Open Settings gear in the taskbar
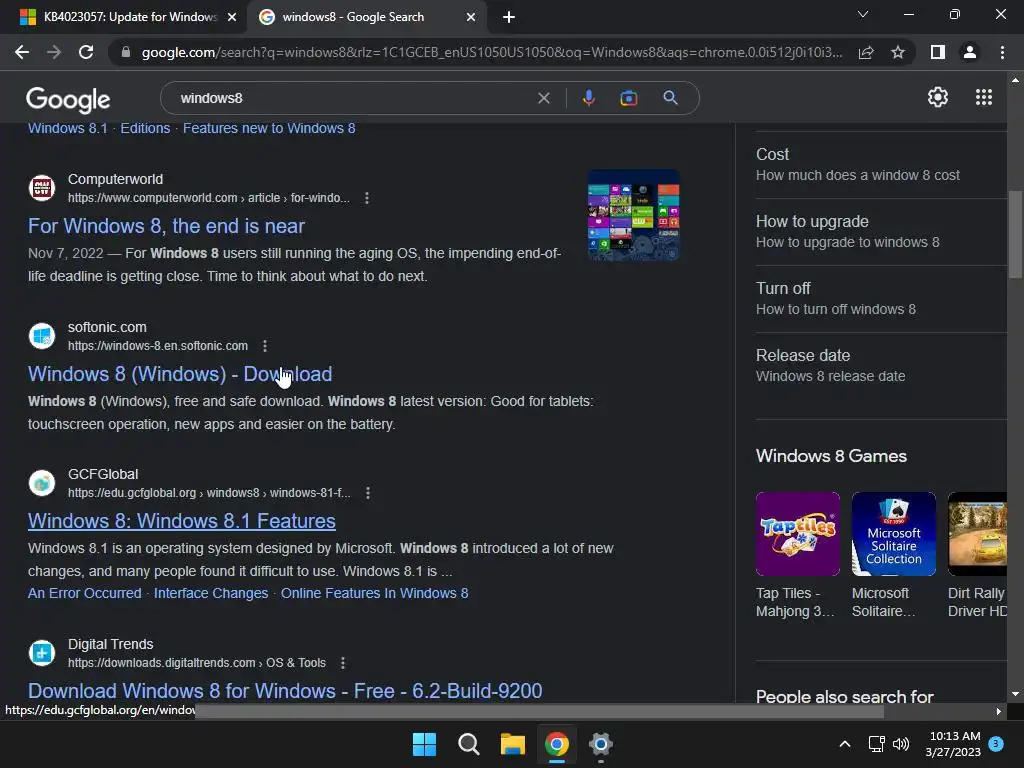This screenshot has height=768, width=1024. [600, 744]
